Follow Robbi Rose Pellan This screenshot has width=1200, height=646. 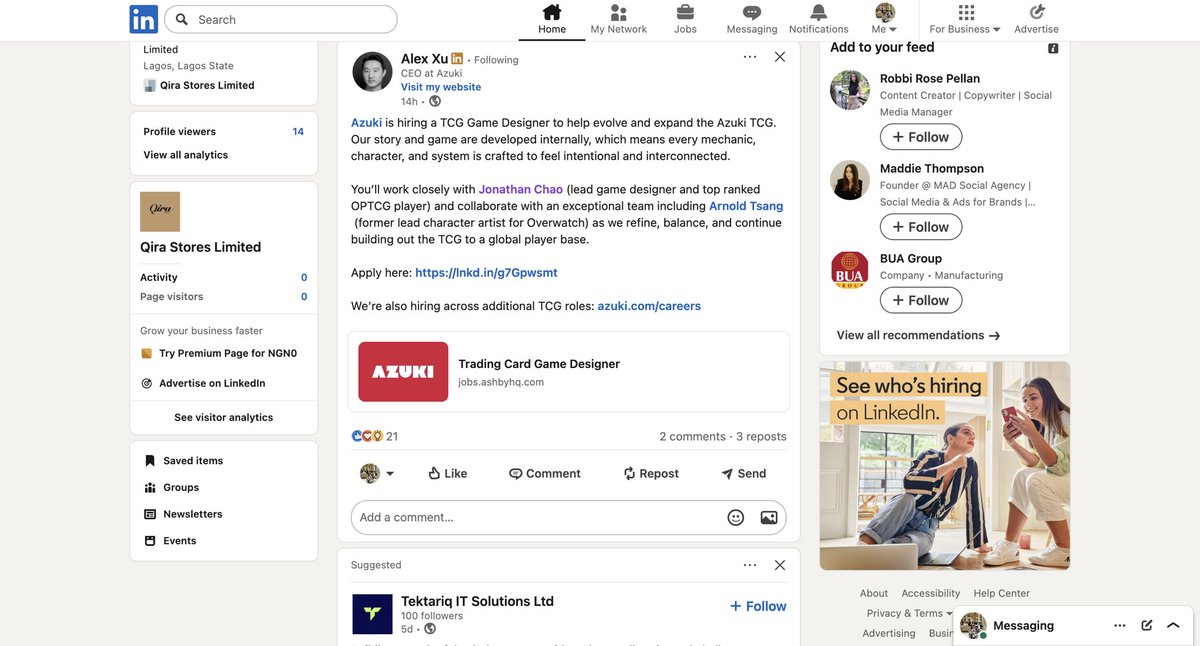click(x=921, y=137)
